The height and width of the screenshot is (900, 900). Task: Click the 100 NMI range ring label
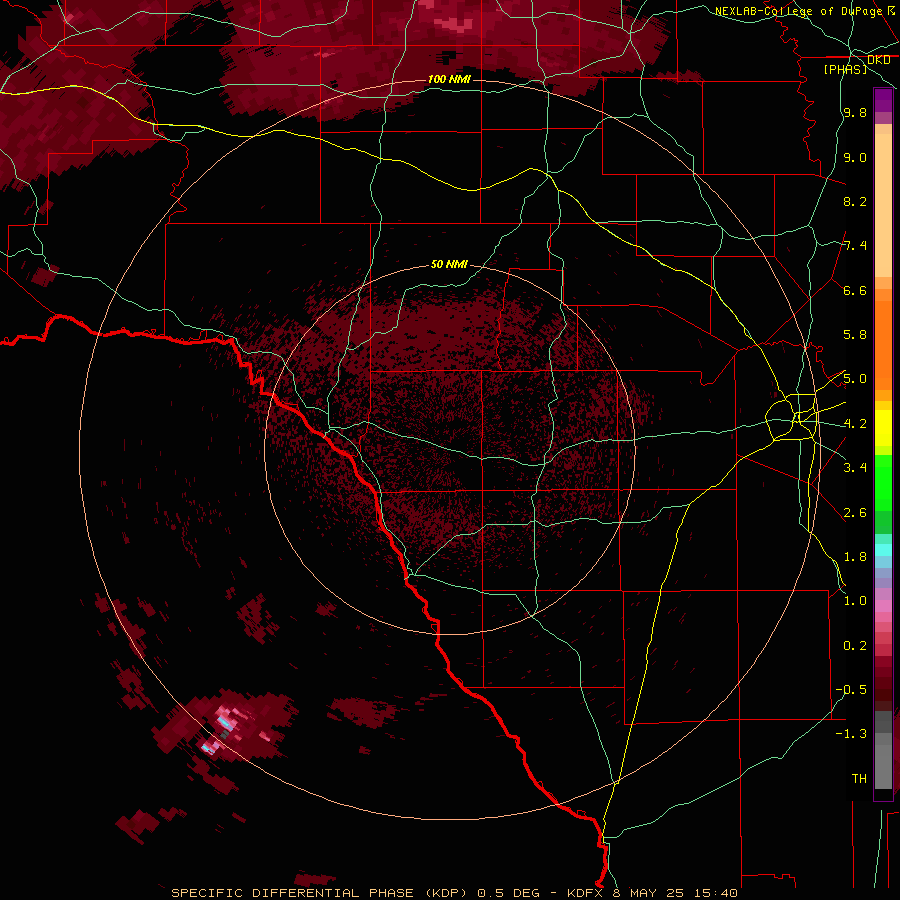[x=449, y=79]
